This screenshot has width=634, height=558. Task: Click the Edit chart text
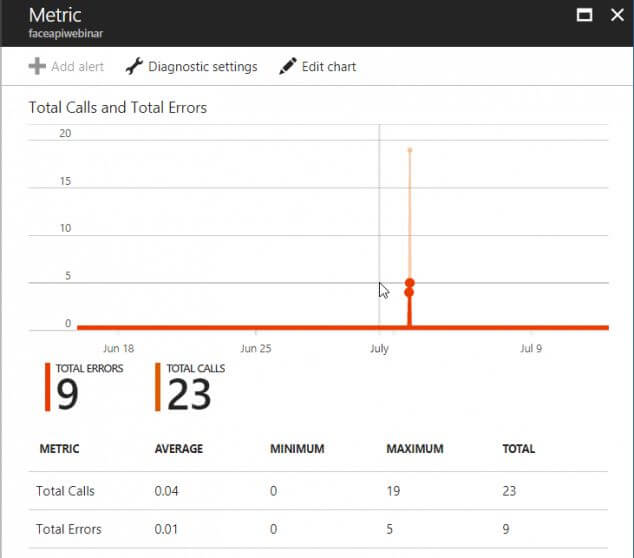point(329,67)
